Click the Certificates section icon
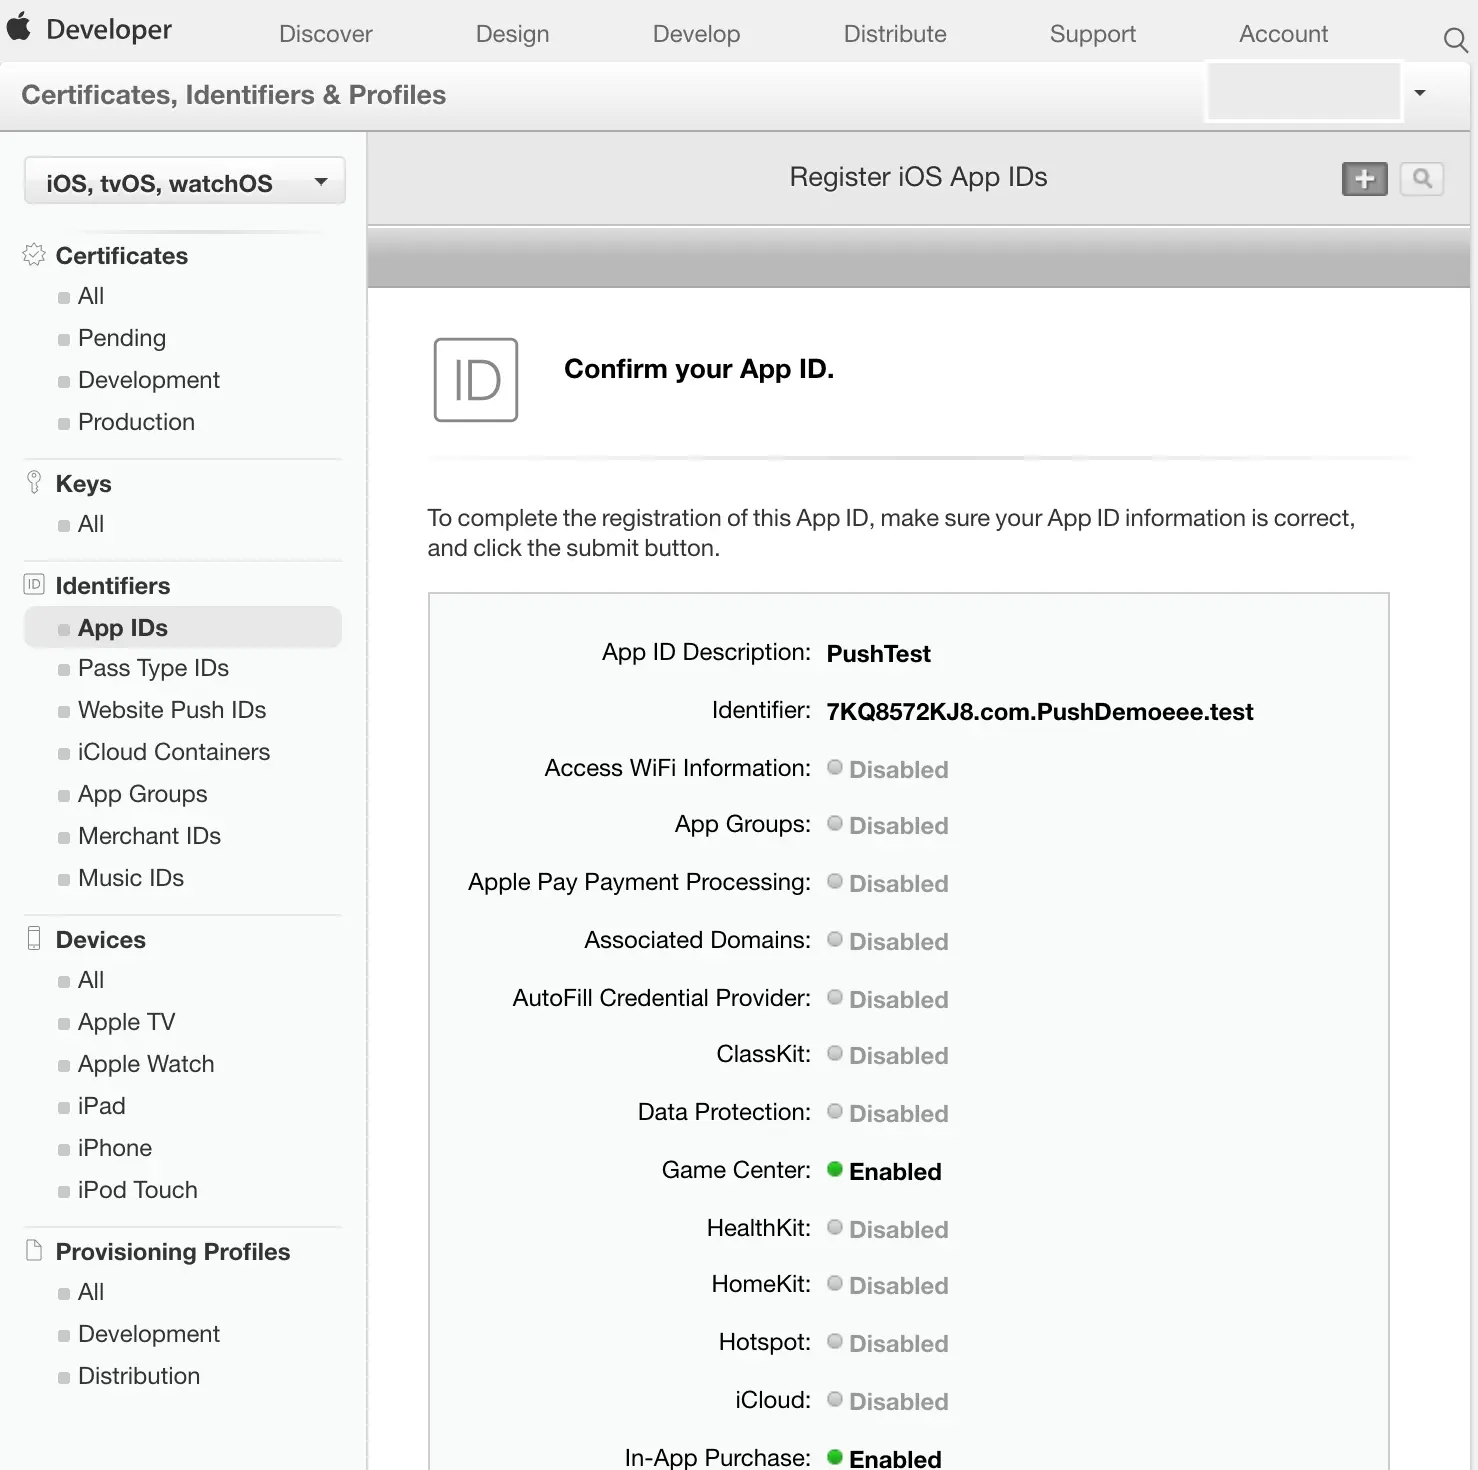 pos(34,255)
